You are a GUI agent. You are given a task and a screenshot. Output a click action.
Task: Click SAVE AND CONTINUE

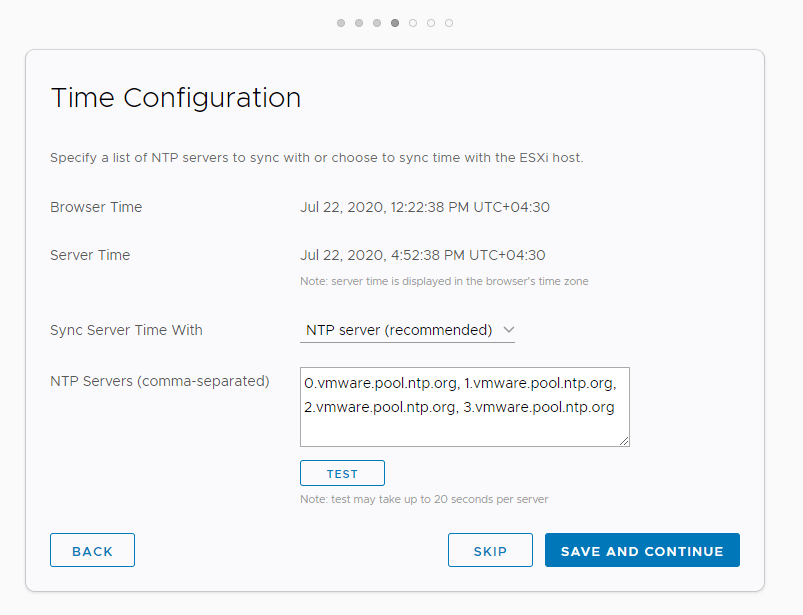(x=642, y=551)
